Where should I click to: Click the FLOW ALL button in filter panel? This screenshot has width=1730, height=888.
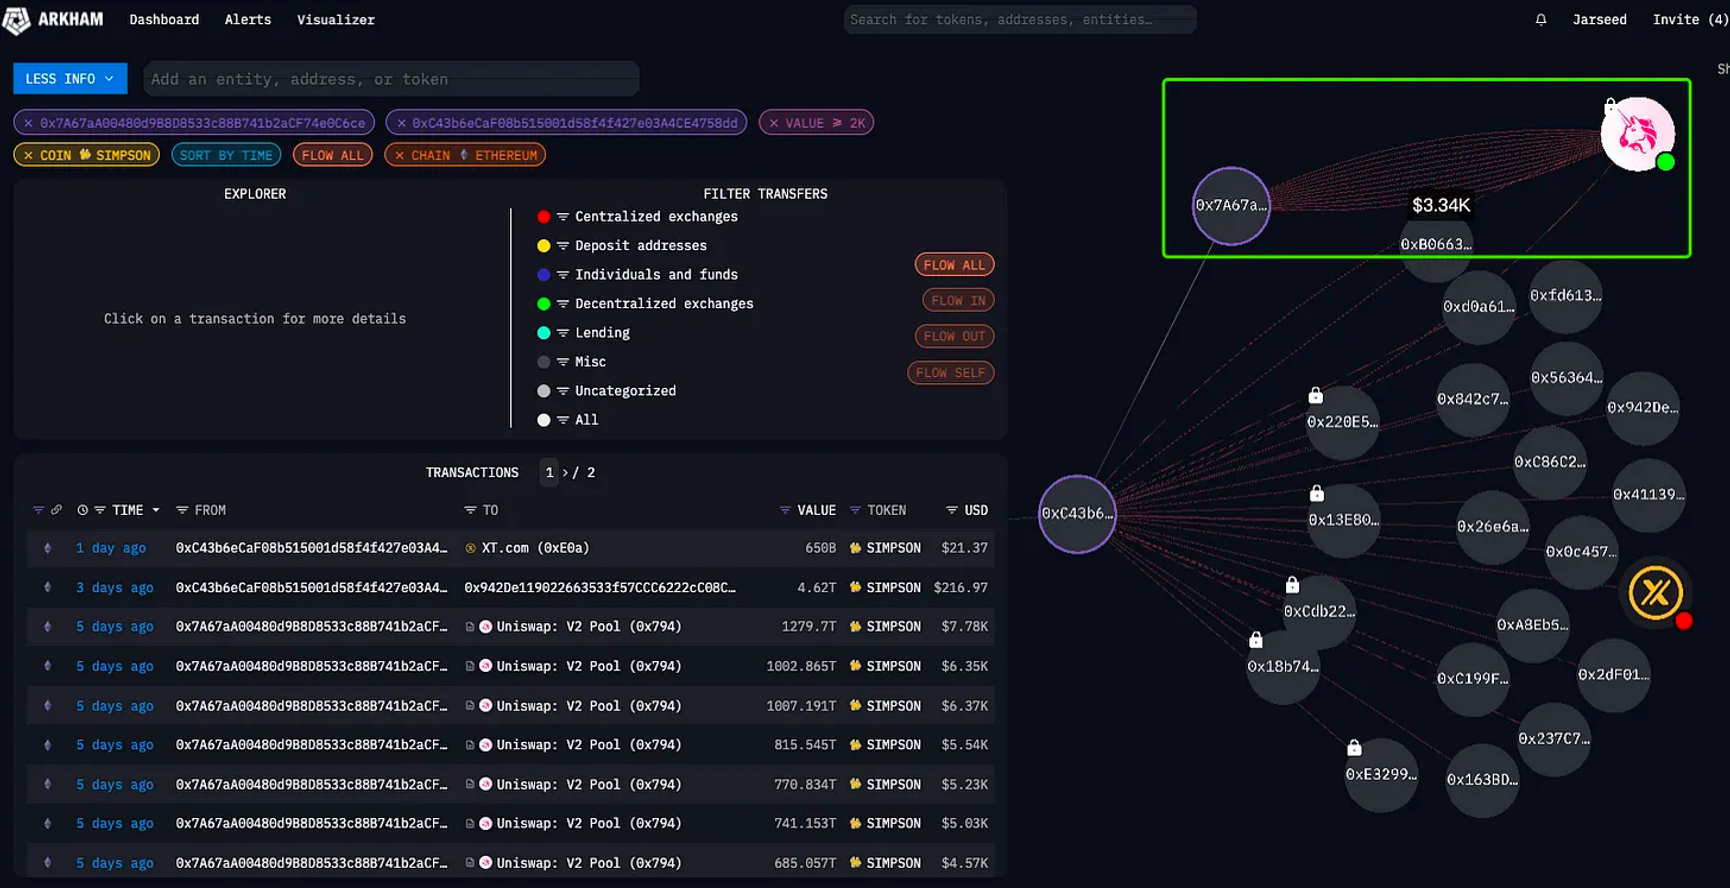point(954,265)
